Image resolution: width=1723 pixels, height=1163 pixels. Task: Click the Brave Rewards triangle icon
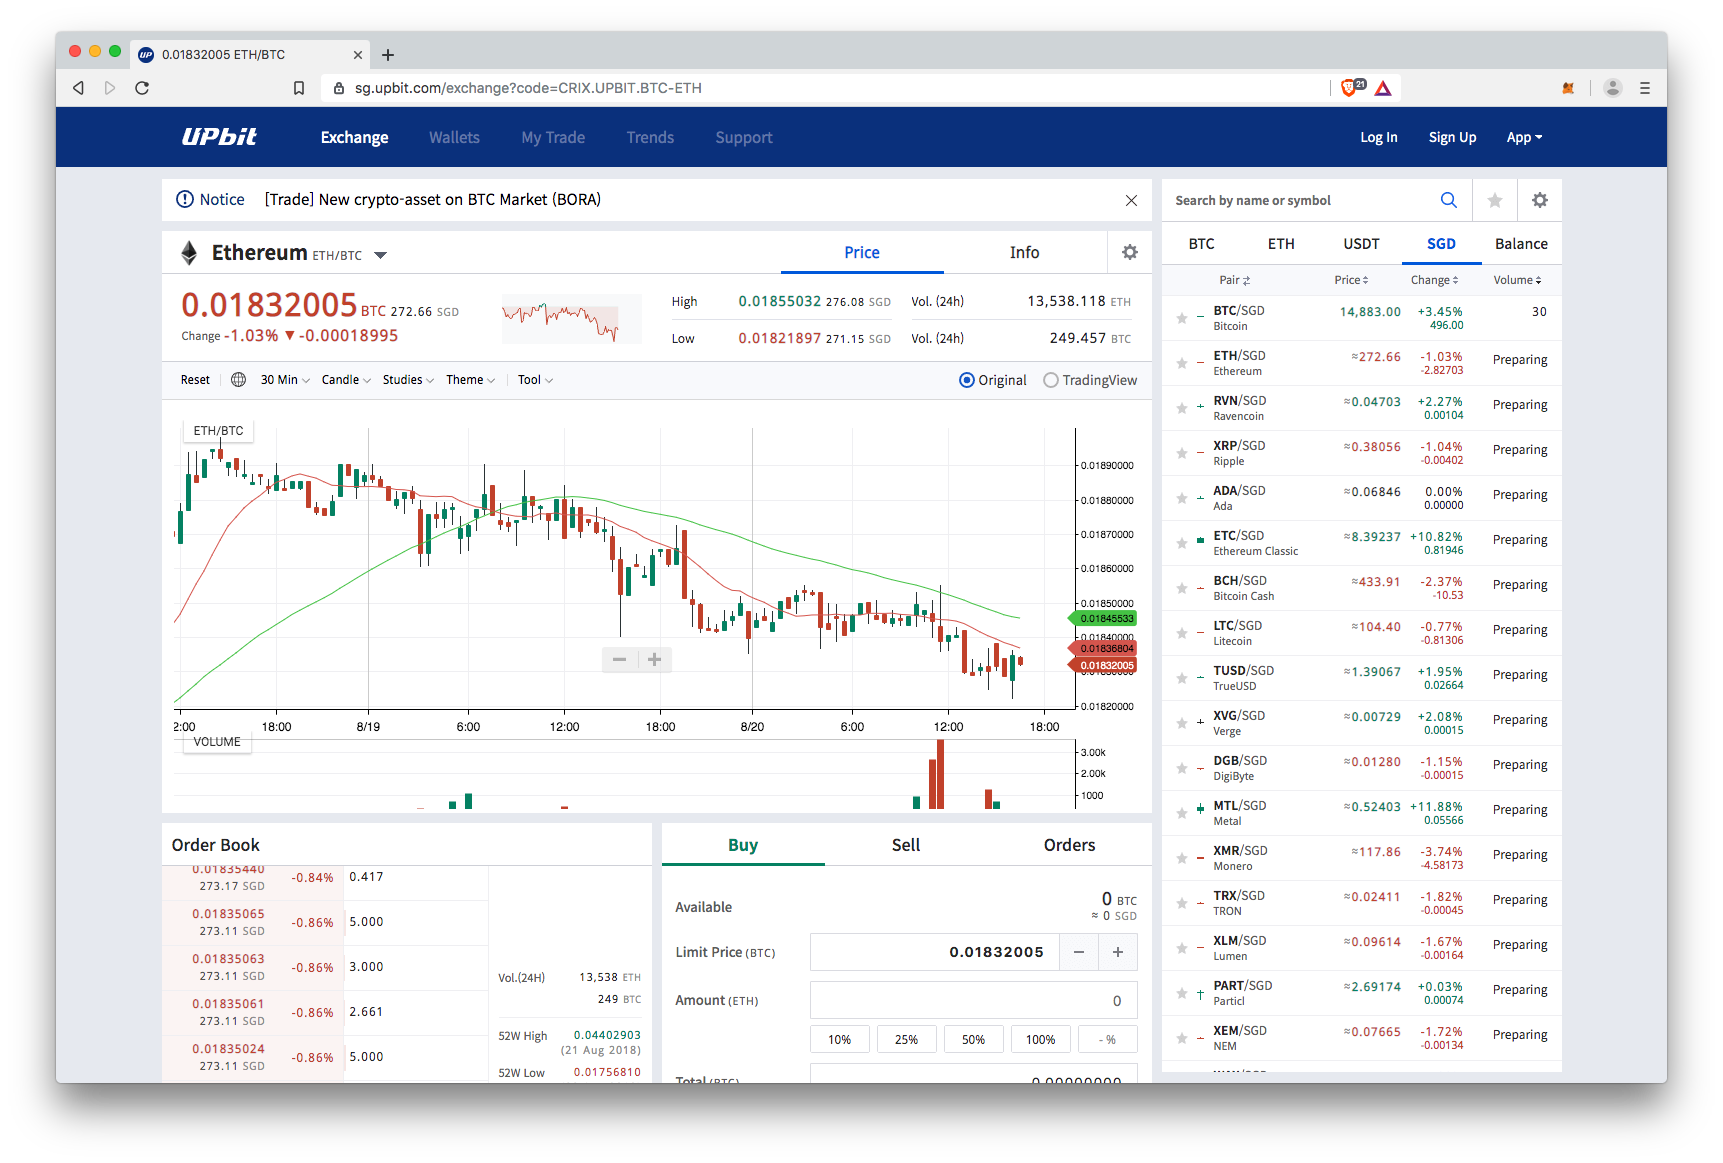point(1383,88)
